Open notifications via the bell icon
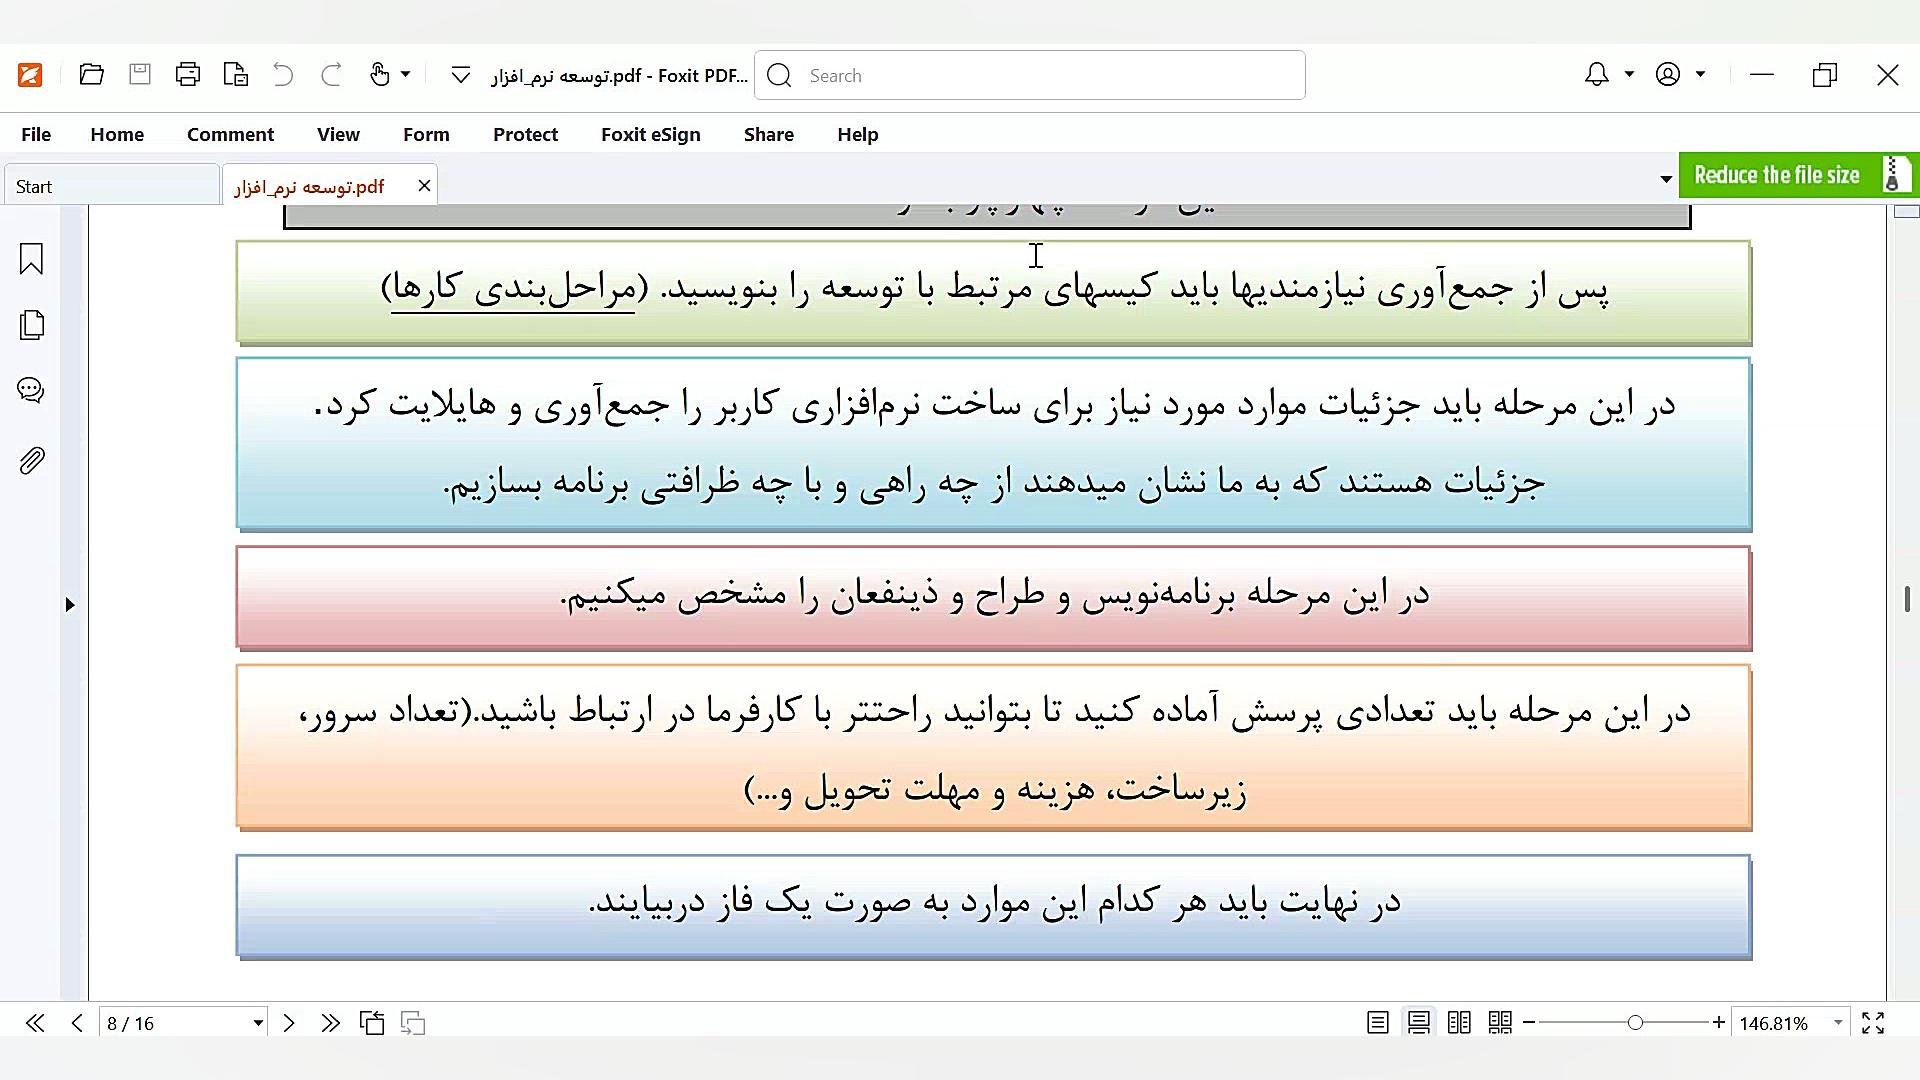The width and height of the screenshot is (1920, 1080). (1597, 75)
